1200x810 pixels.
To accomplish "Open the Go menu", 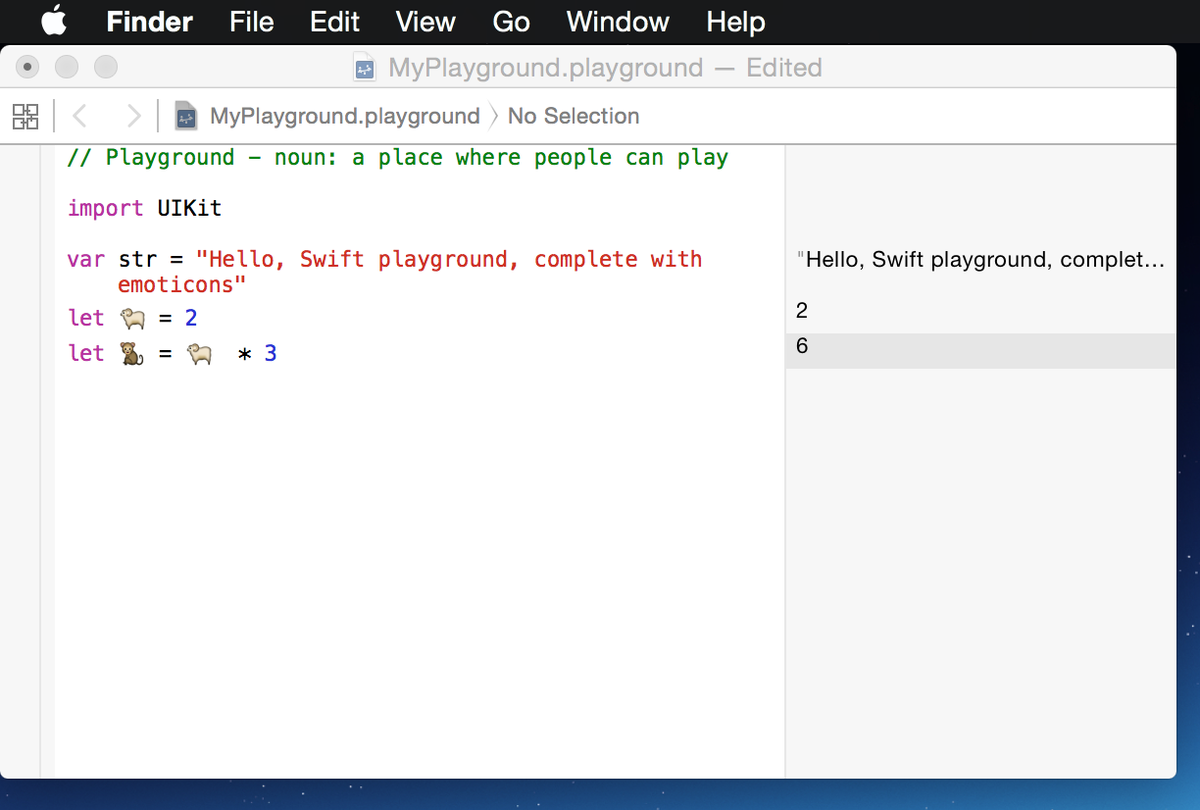I will pos(510,21).
